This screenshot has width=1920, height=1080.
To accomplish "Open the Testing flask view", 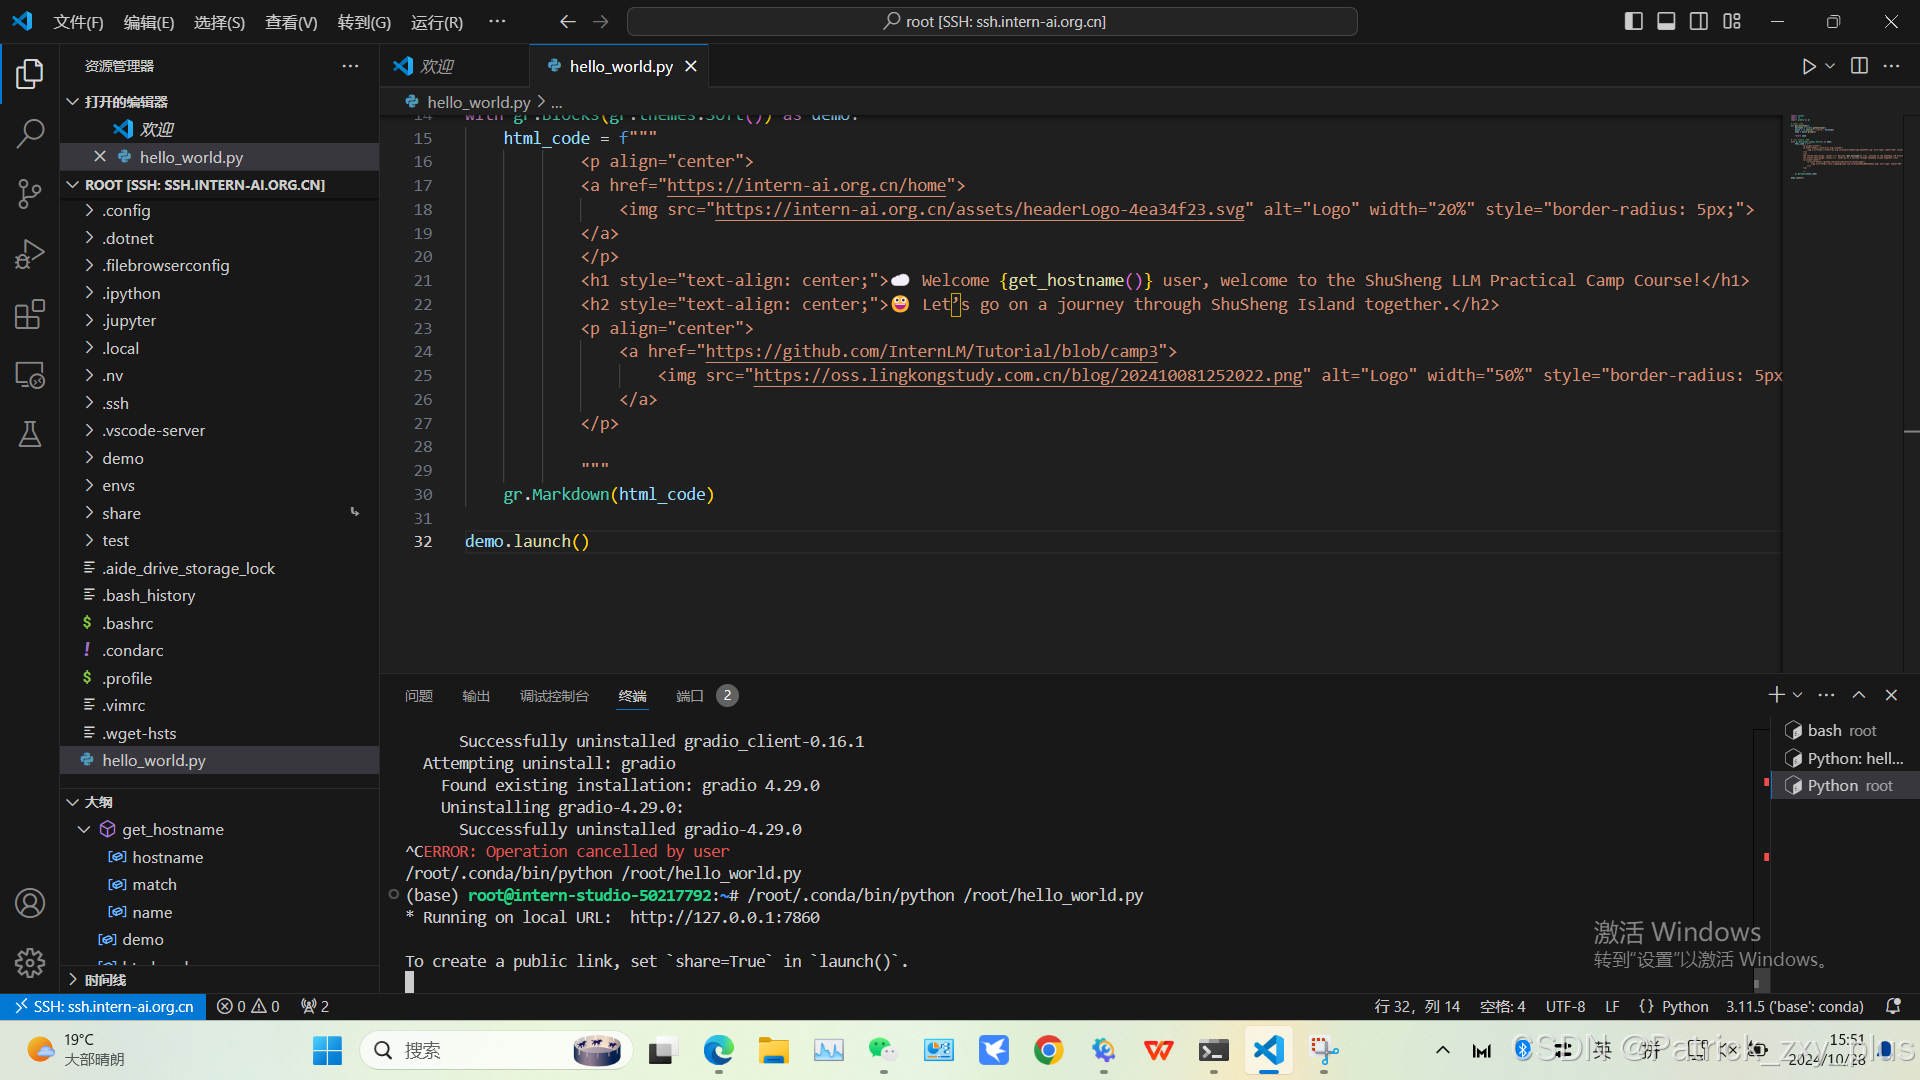I will (30, 434).
